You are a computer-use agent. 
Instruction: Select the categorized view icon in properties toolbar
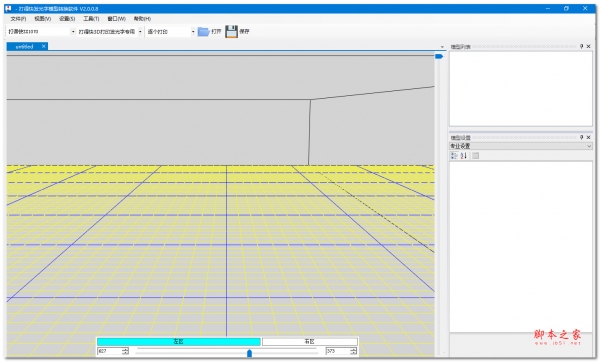point(454,156)
